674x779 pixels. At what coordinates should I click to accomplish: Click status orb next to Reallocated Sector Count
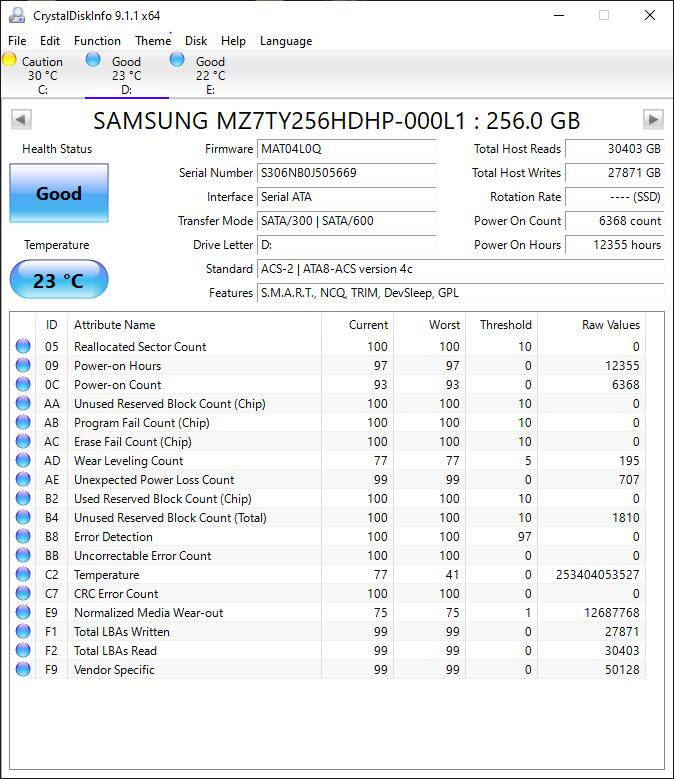click(x=23, y=347)
